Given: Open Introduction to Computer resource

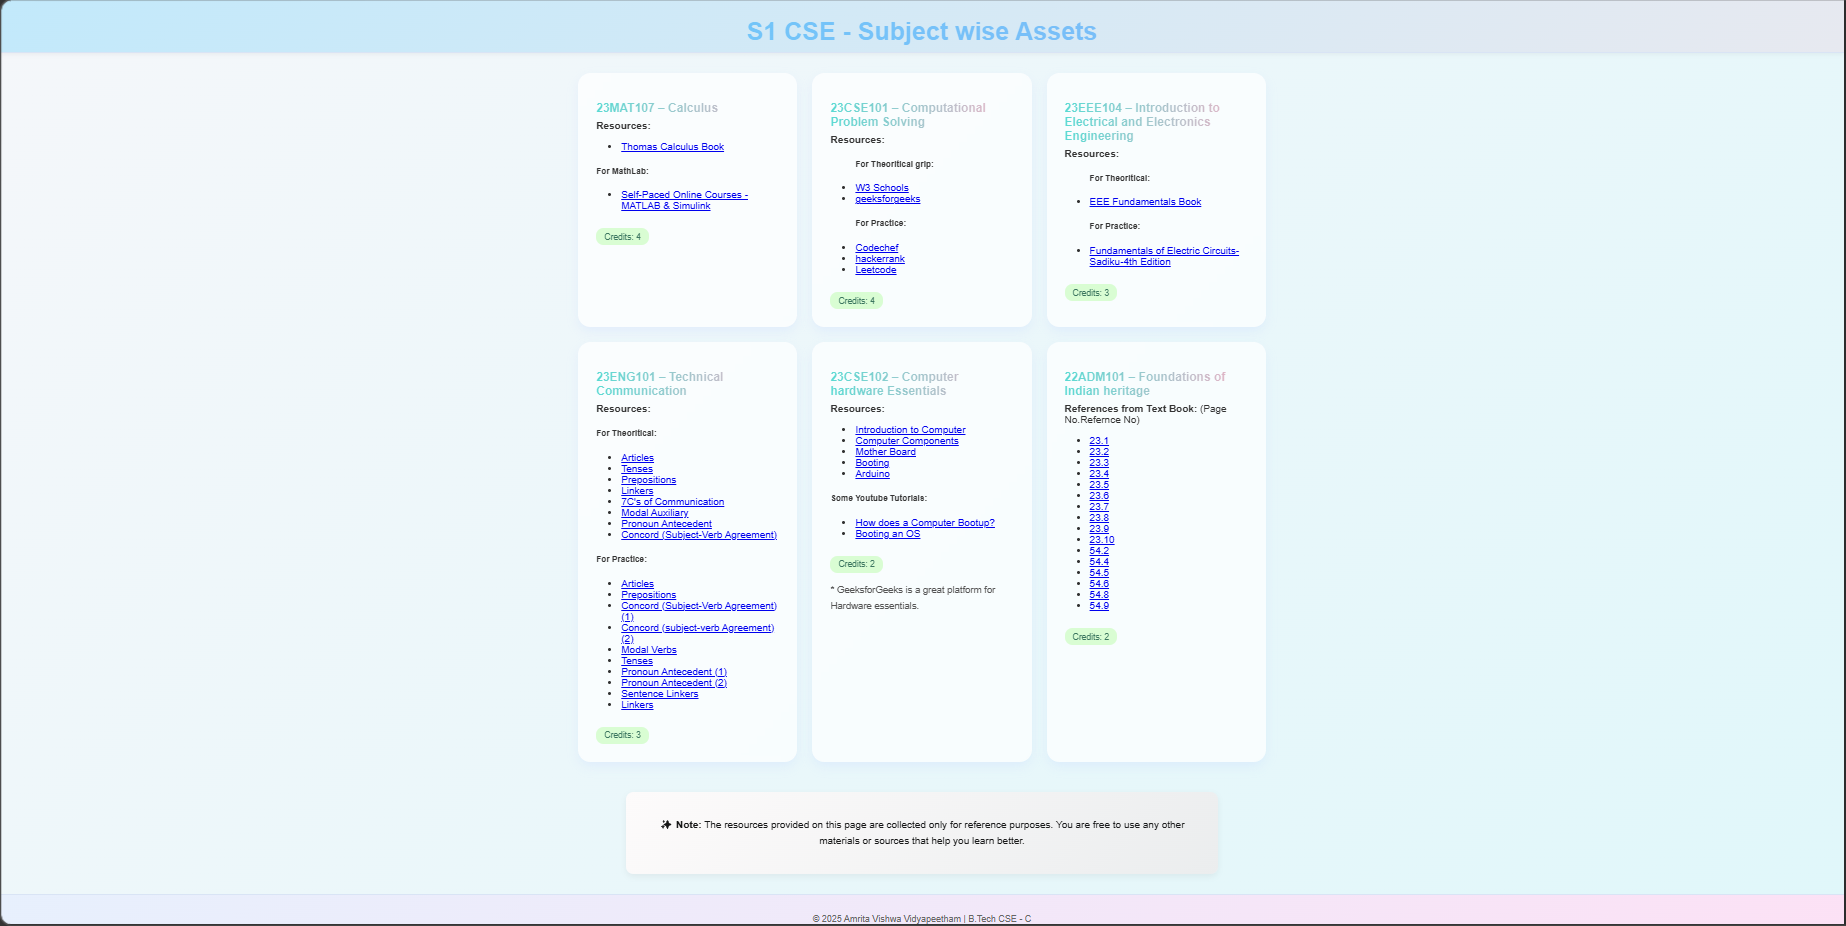Looking at the screenshot, I should pyautogui.click(x=910, y=429).
